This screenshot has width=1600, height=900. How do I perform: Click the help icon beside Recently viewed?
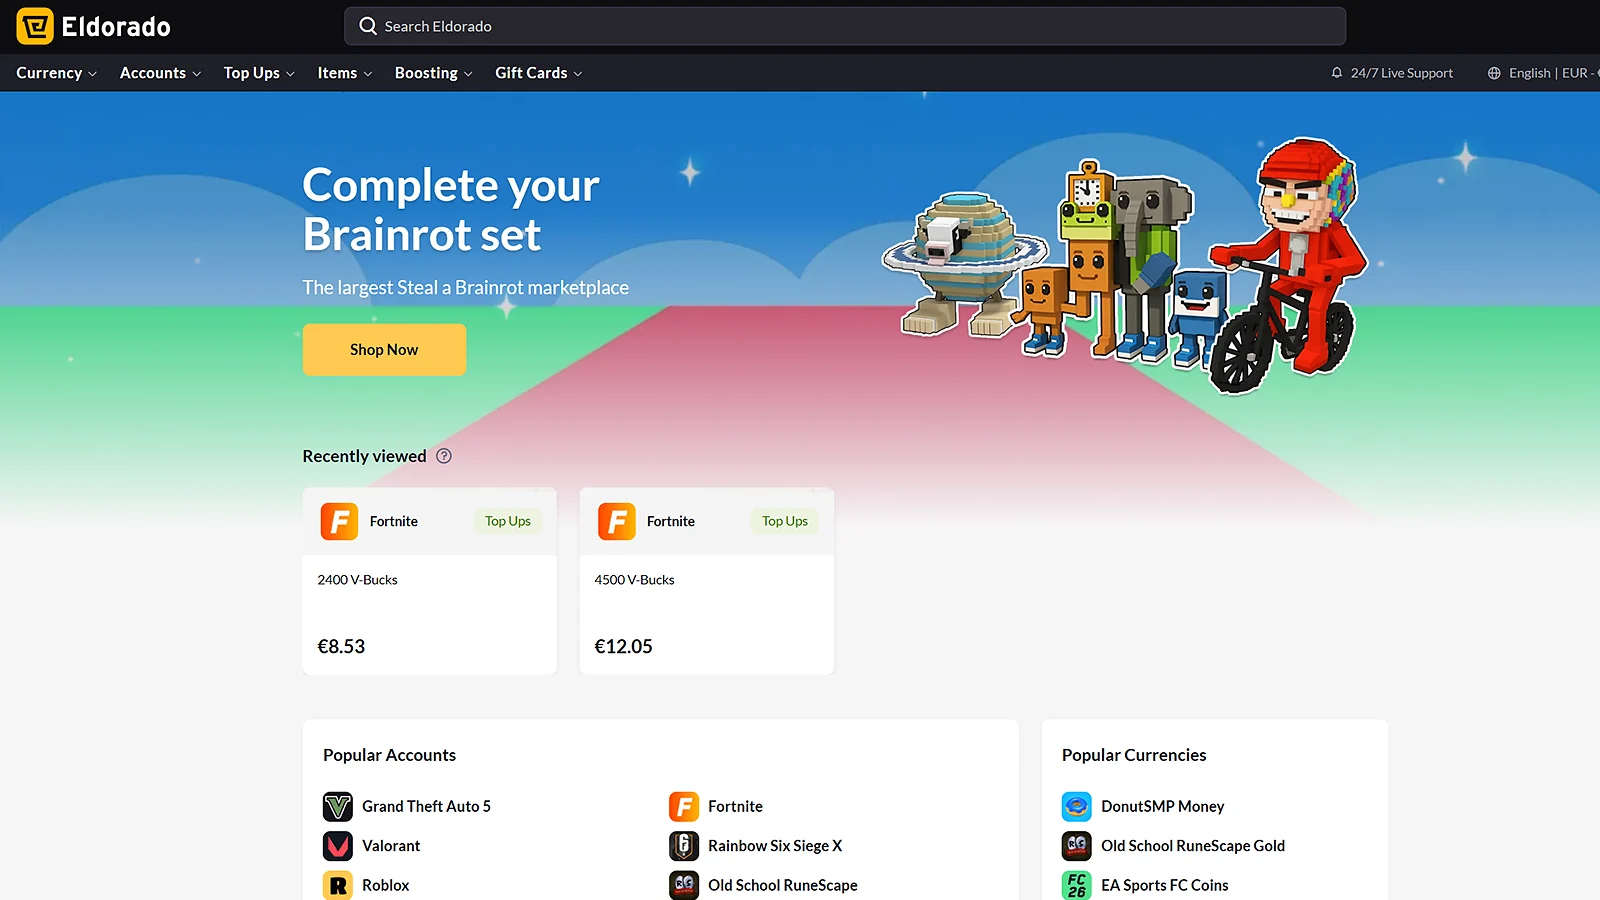[x=444, y=456]
